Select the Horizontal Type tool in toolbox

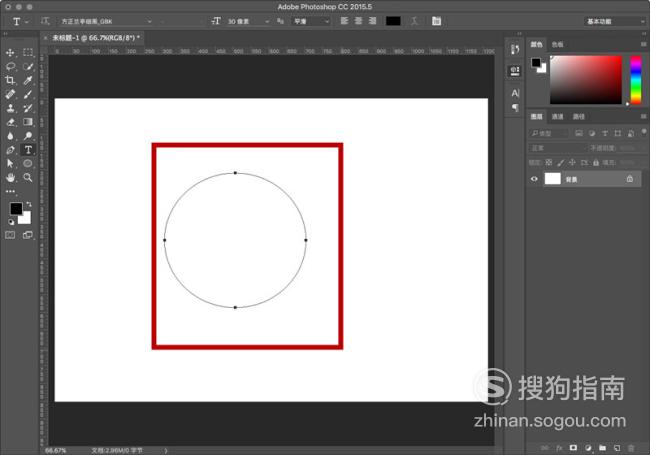point(28,150)
